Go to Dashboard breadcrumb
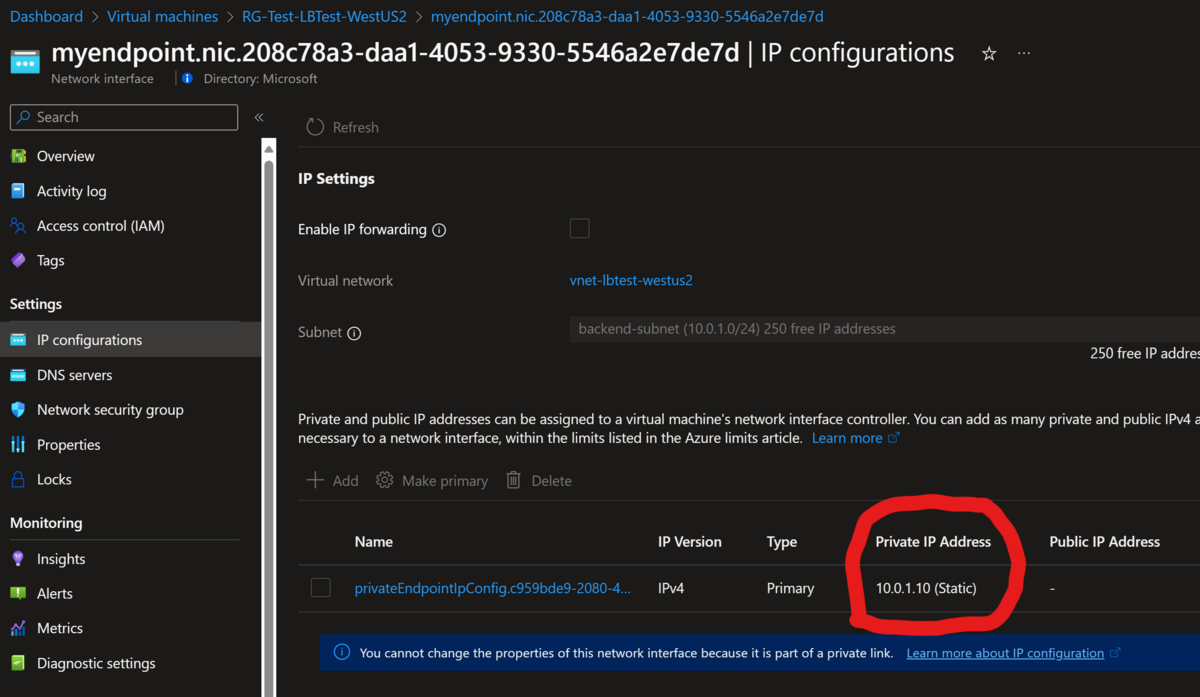 point(47,17)
